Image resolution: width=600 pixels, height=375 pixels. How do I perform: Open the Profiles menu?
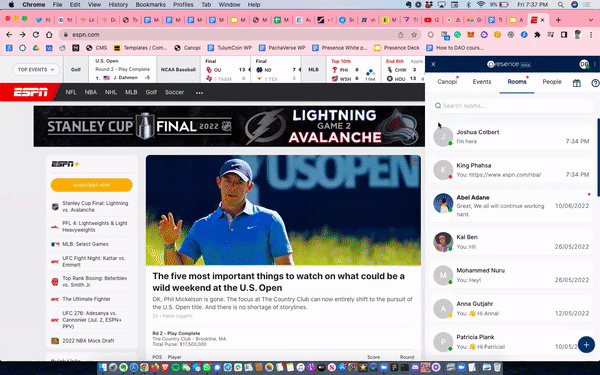183,5
